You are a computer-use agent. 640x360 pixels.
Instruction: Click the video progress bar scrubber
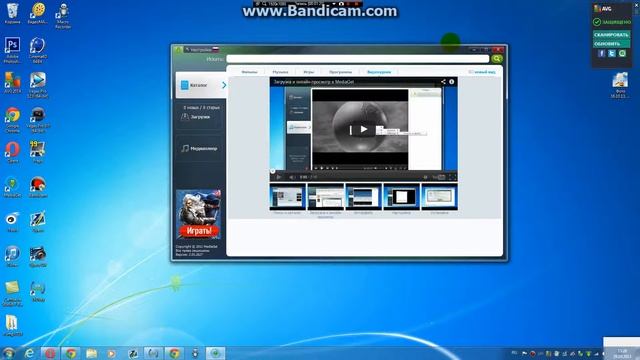(273, 171)
